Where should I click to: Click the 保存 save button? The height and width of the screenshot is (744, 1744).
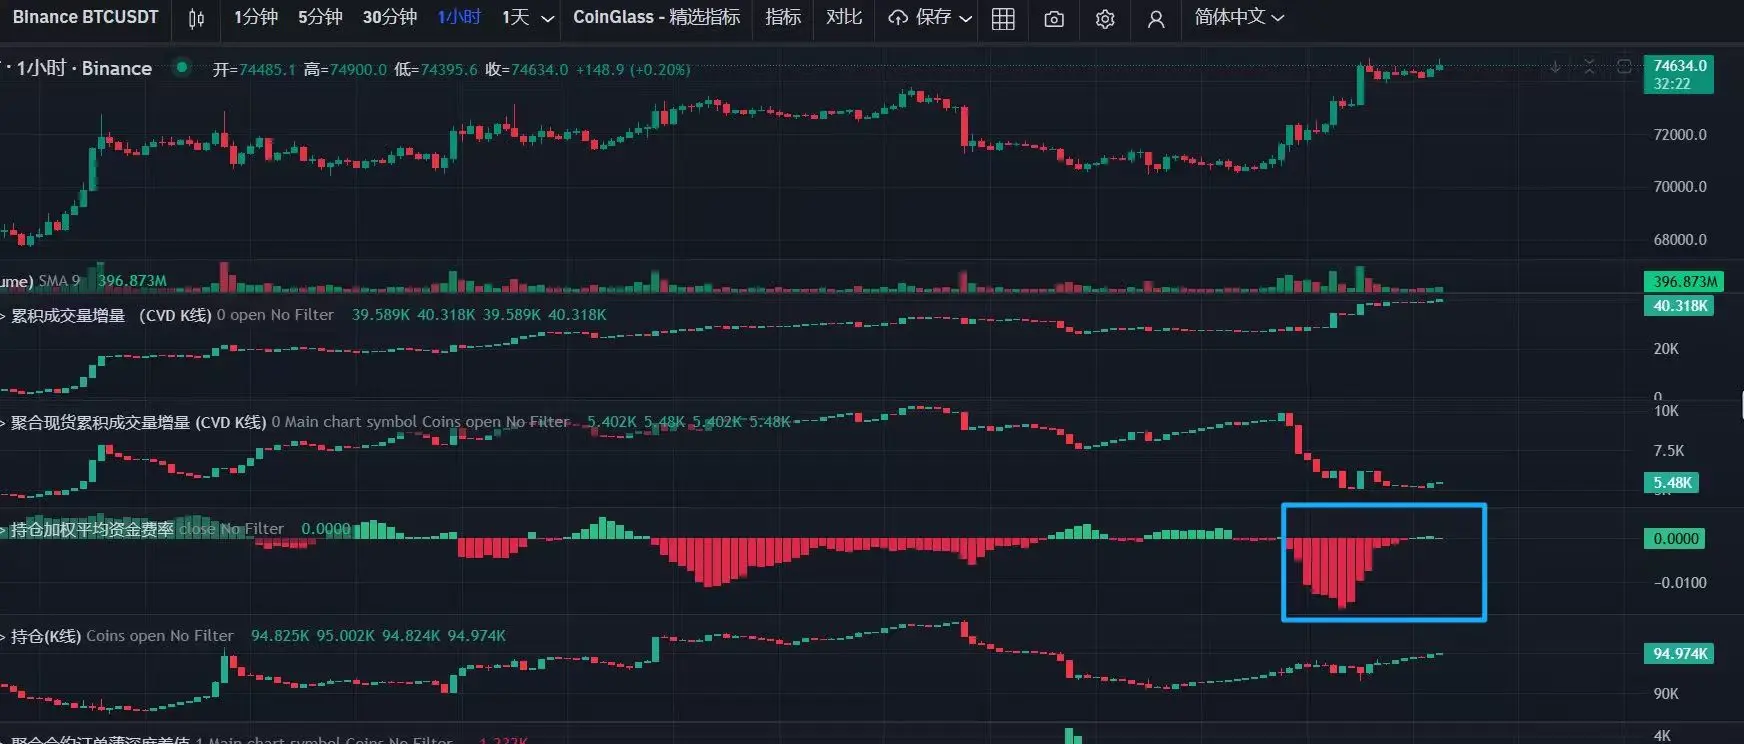point(934,18)
